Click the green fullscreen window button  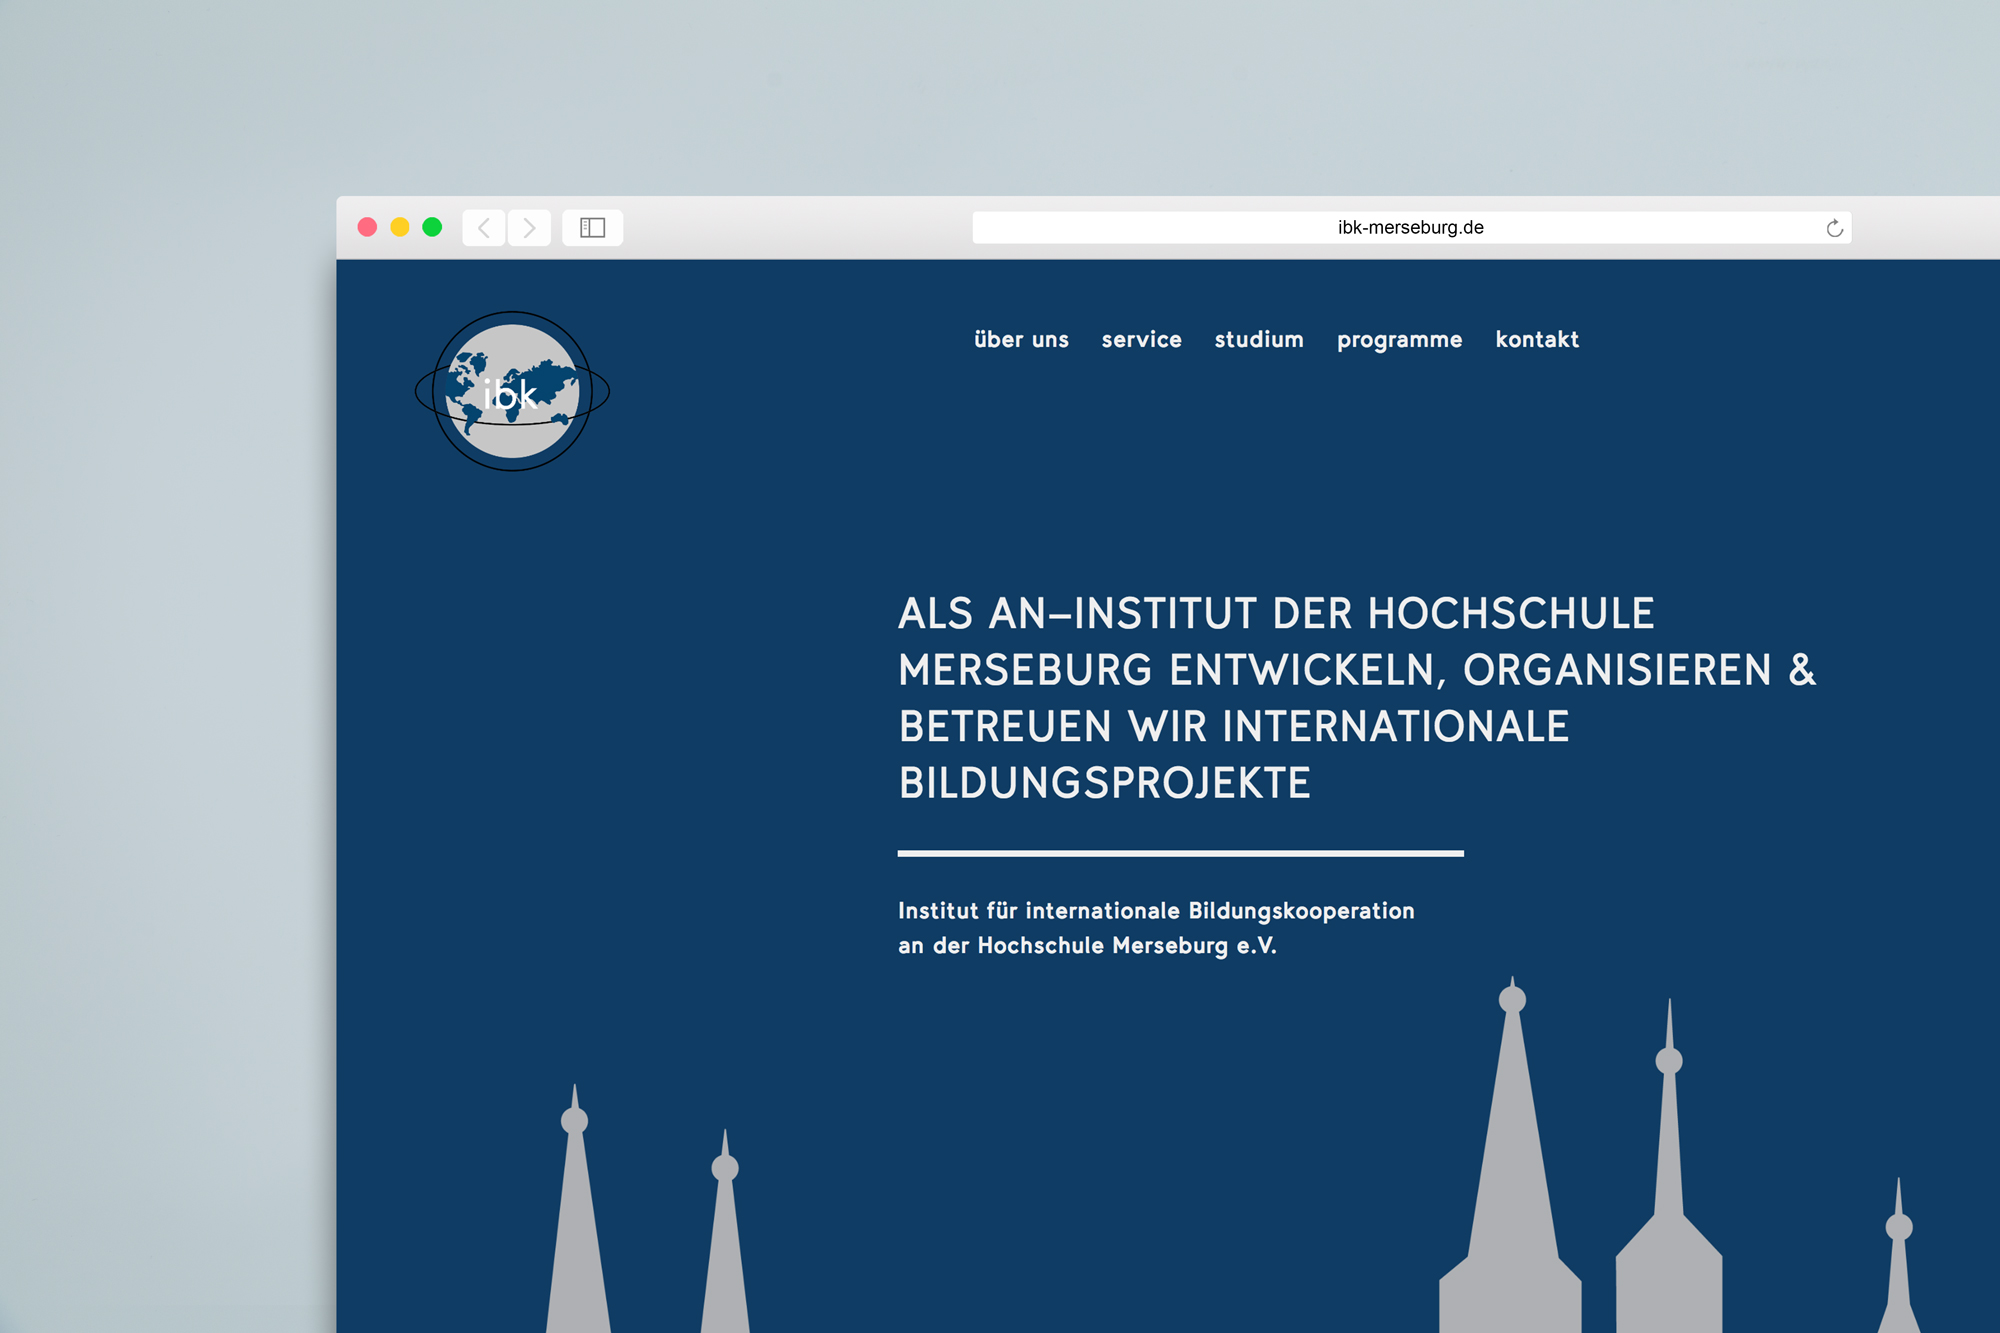tap(432, 227)
